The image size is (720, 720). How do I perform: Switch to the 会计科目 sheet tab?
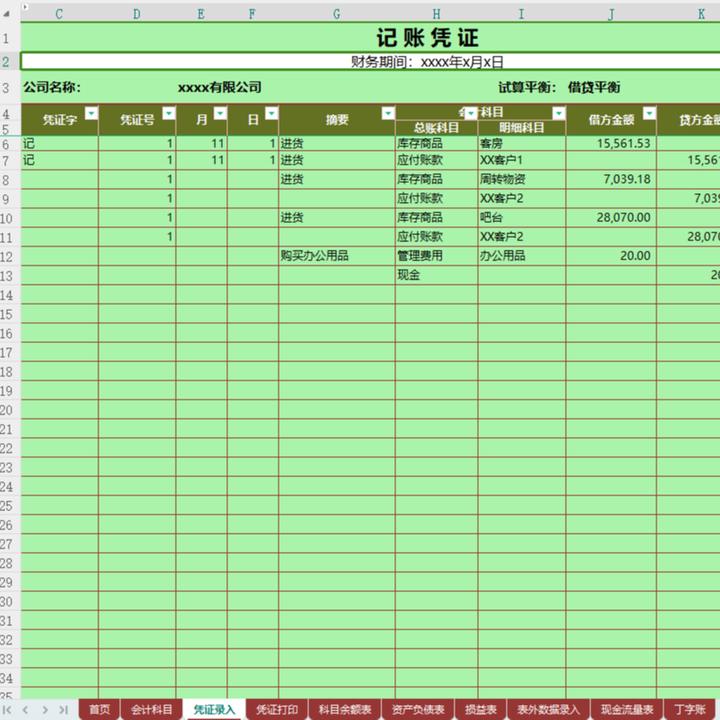(x=152, y=710)
